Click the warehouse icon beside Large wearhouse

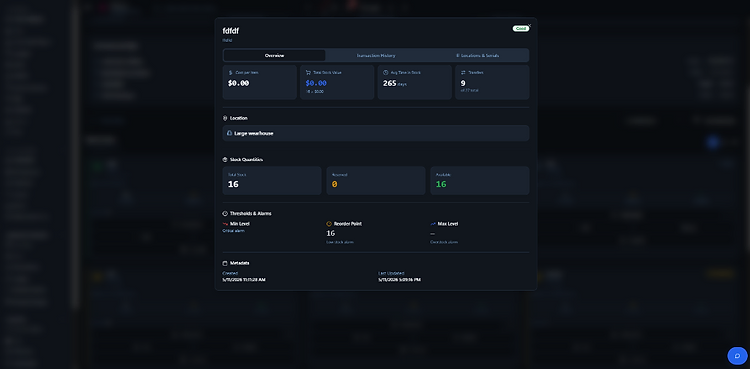click(230, 133)
